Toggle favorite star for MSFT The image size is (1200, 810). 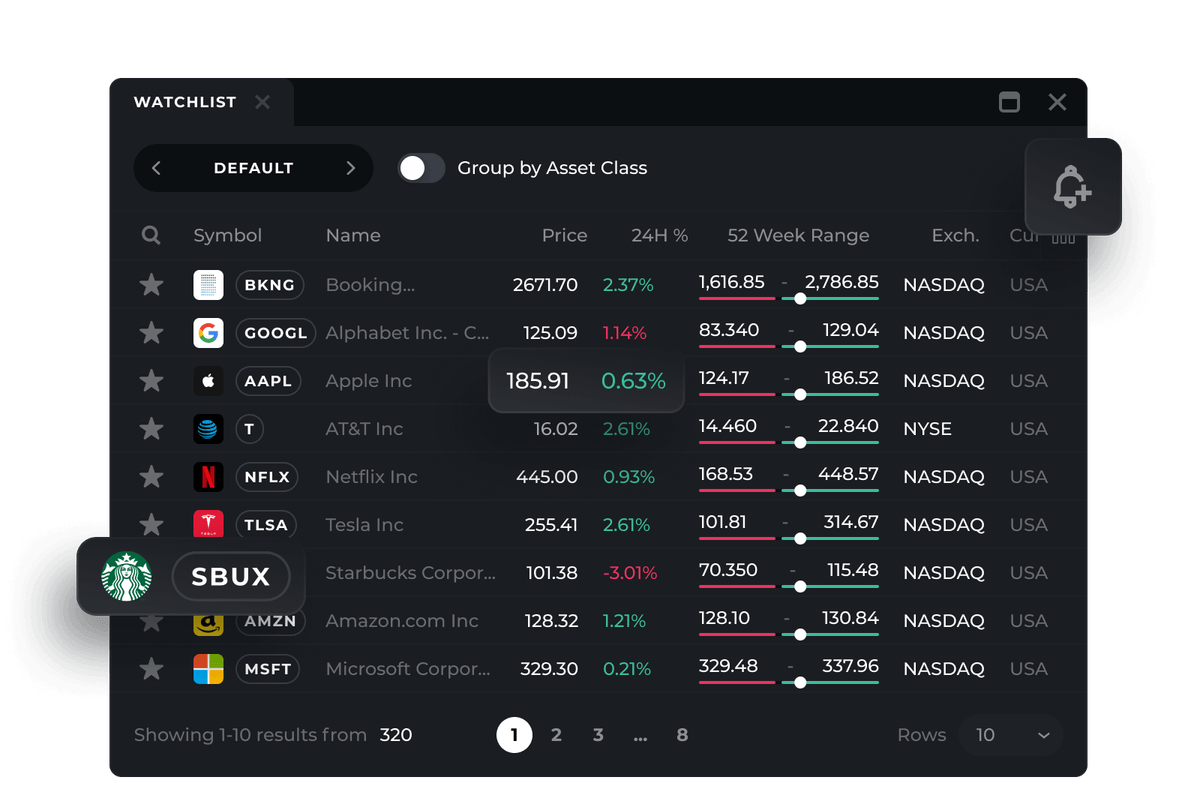tap(151, 669)
